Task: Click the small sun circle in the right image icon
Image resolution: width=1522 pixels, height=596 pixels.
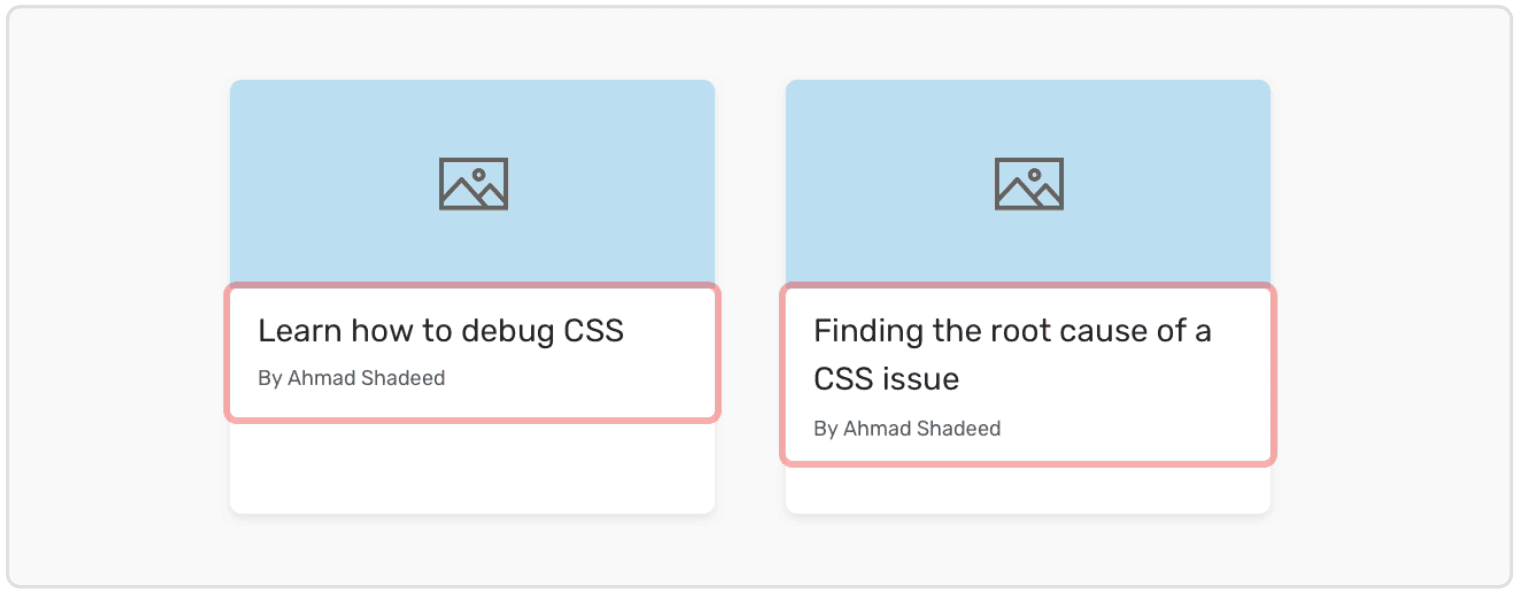Action: (x=1035, y=174)
